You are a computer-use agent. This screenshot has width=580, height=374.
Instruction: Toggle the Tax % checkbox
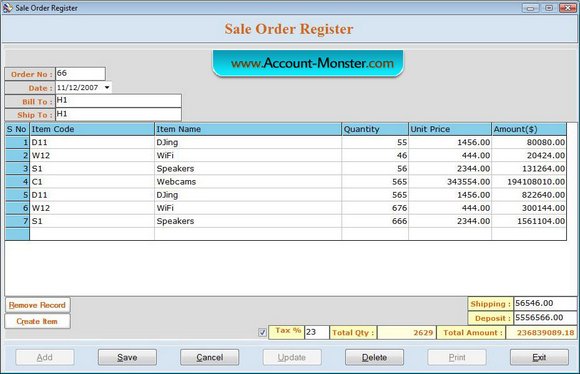click(x=262, y=333)
